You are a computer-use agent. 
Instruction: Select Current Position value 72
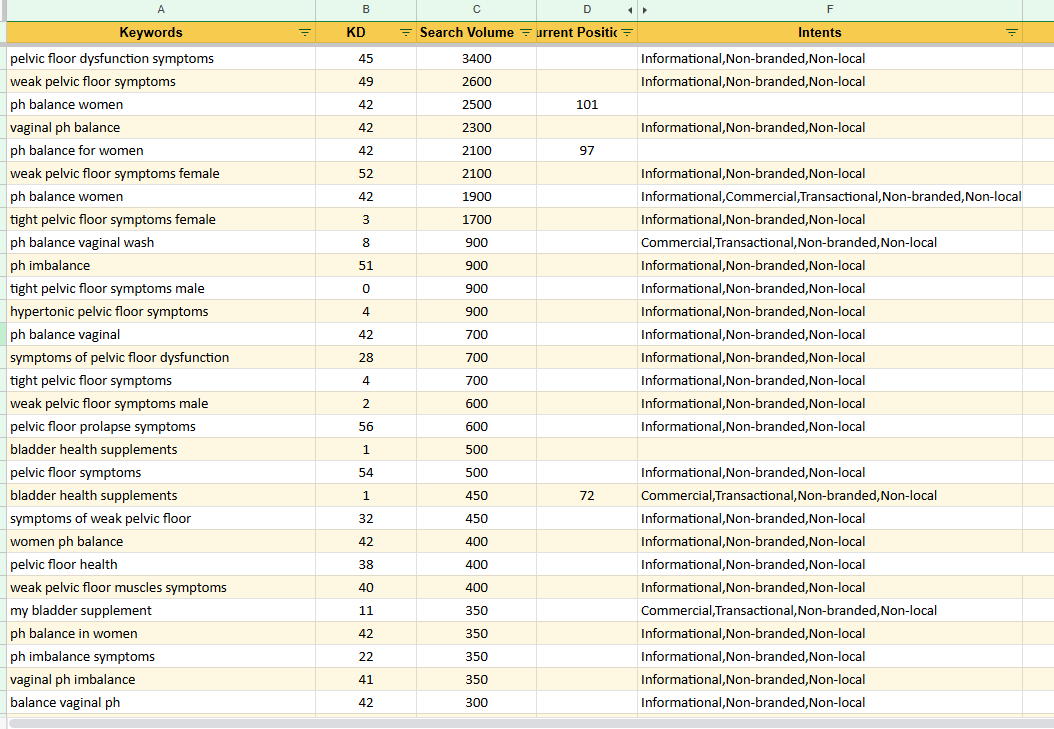coord(587,496)
